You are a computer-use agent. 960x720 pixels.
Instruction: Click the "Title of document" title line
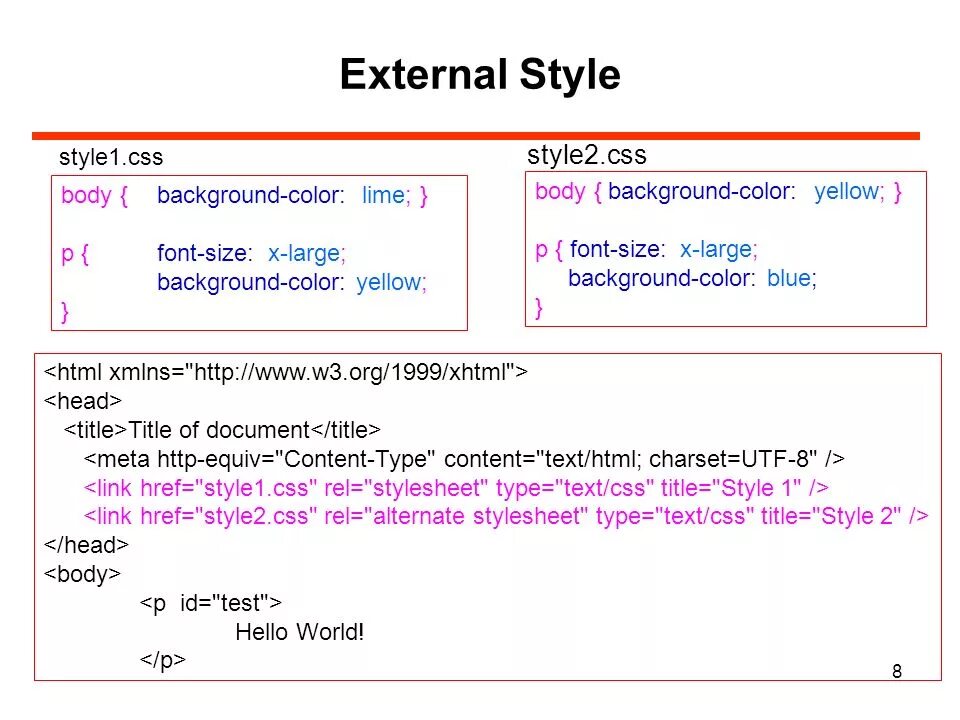click(222, 430)
